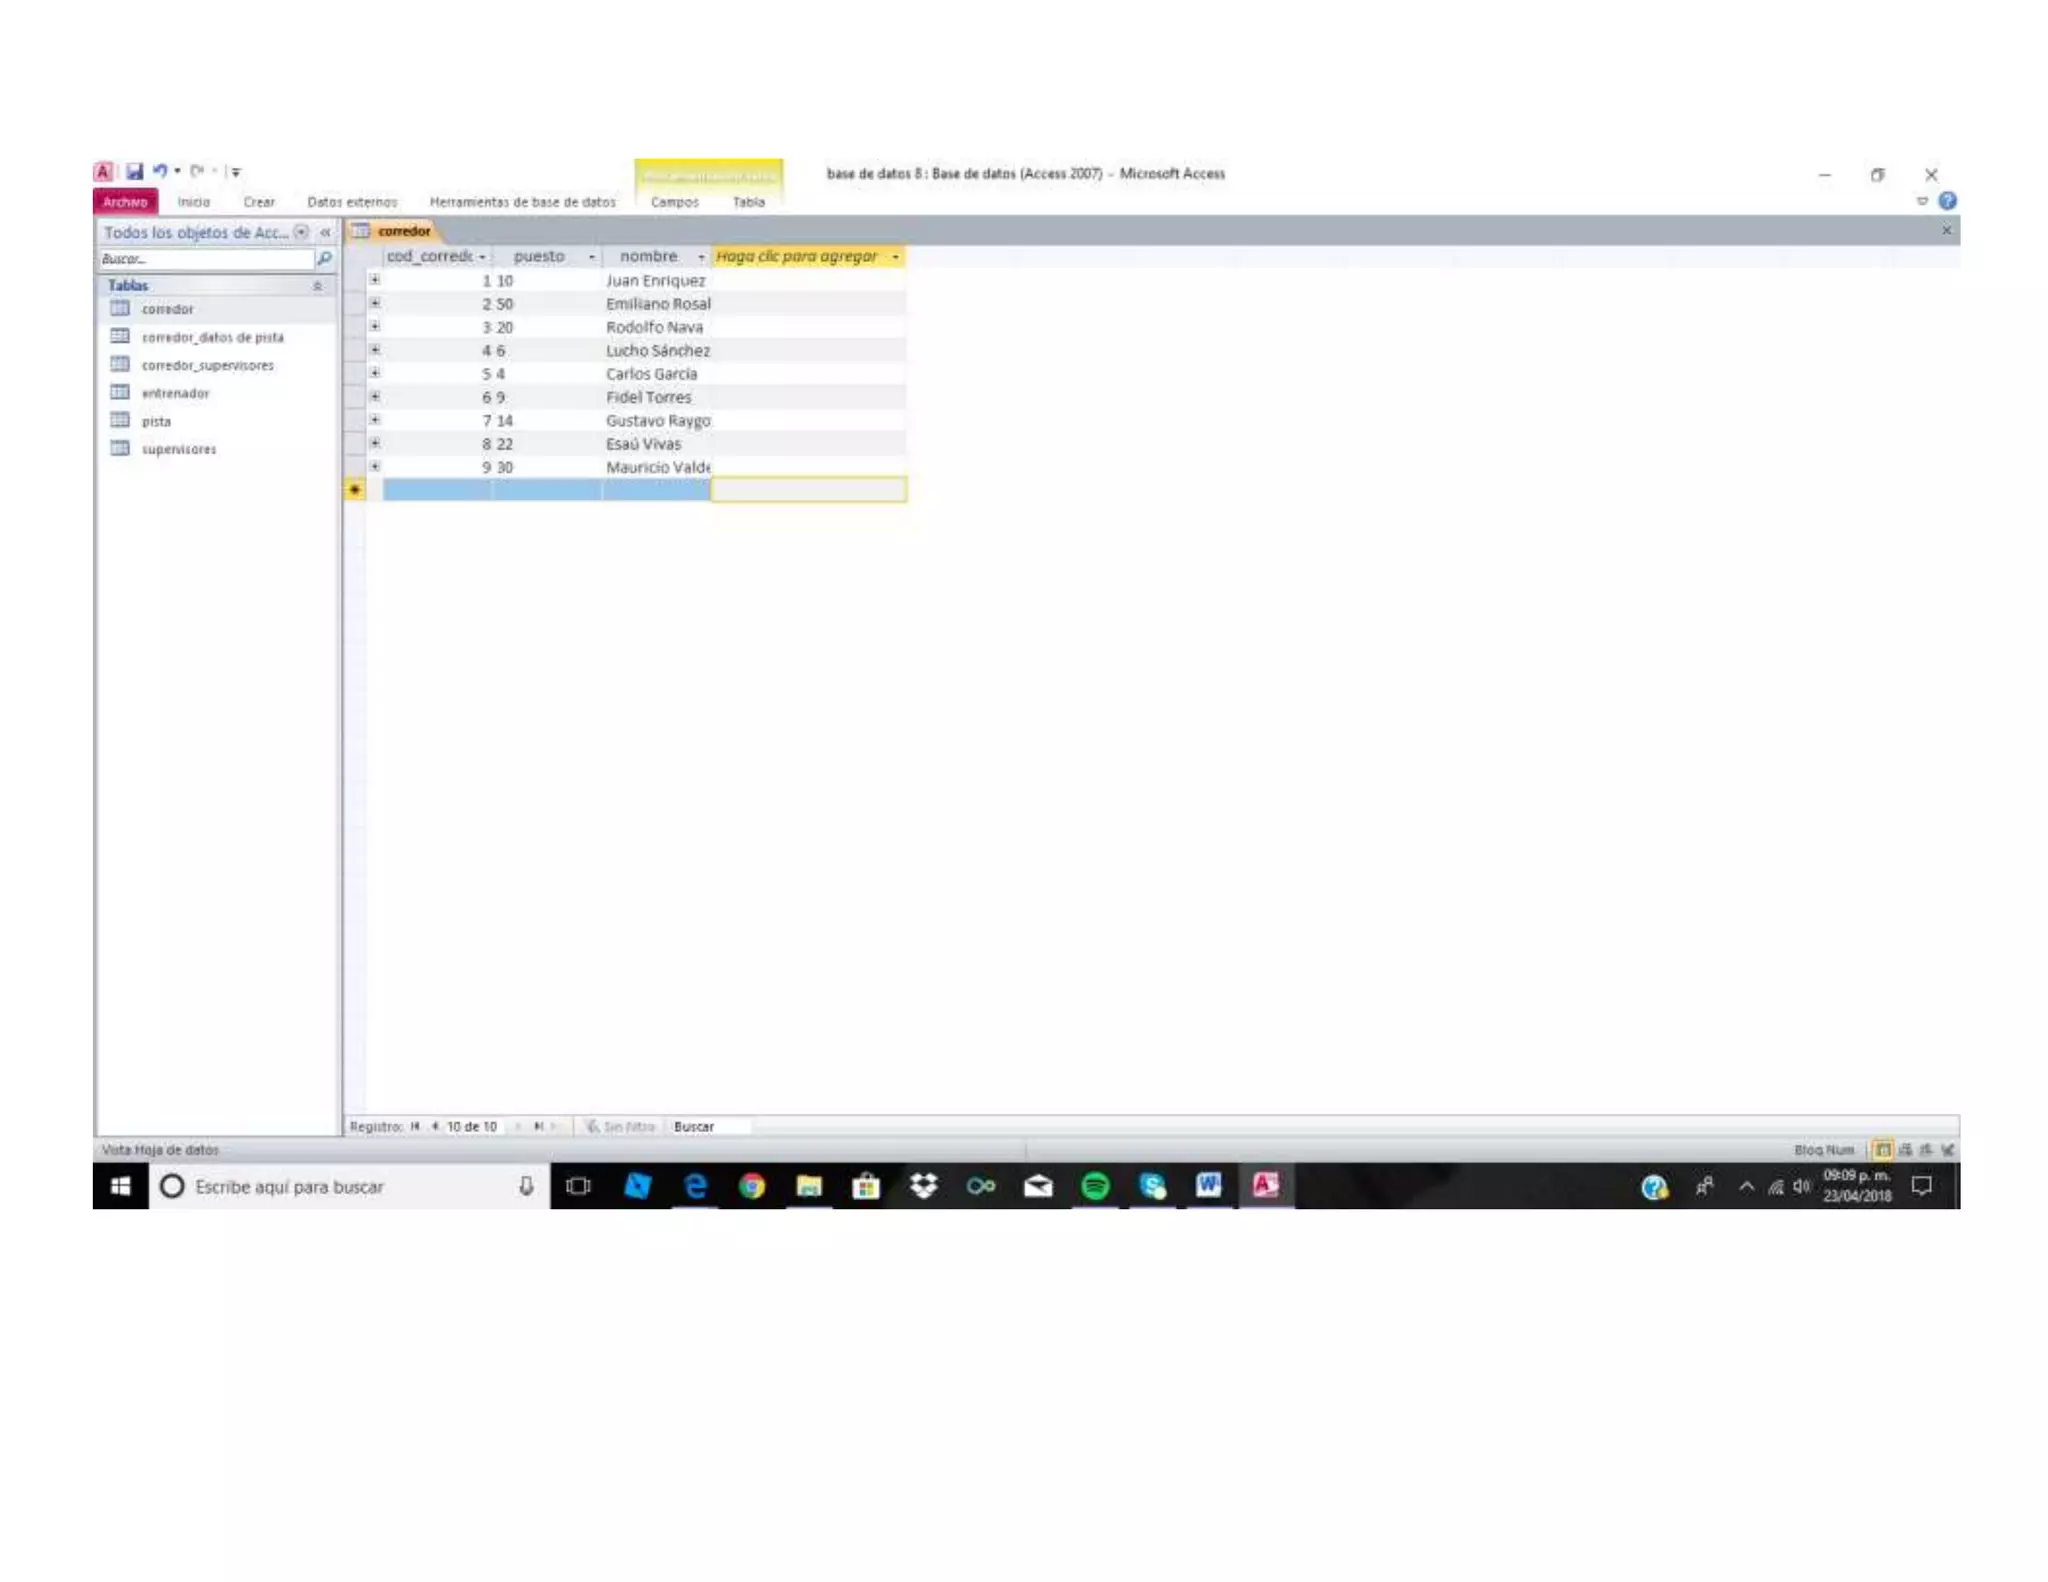Open 'Haga clic para agregar' column dropdown

[895, 257]
